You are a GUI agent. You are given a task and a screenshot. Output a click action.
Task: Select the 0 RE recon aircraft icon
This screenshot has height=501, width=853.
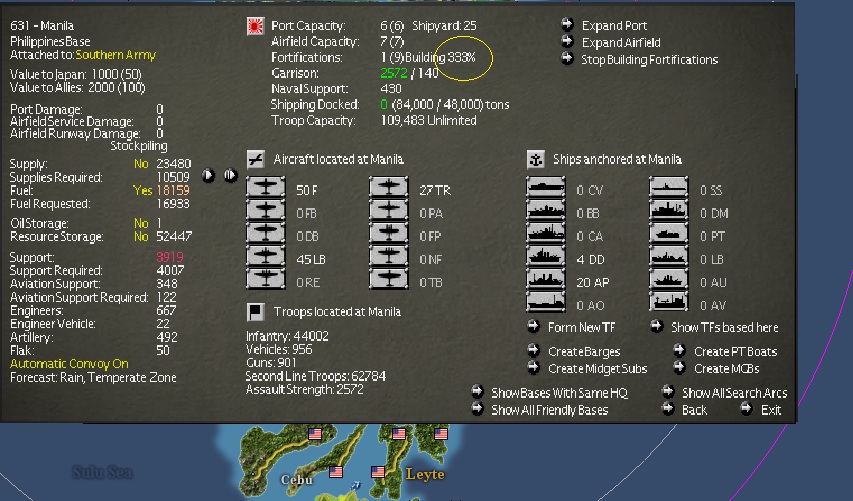coord(265,279)
